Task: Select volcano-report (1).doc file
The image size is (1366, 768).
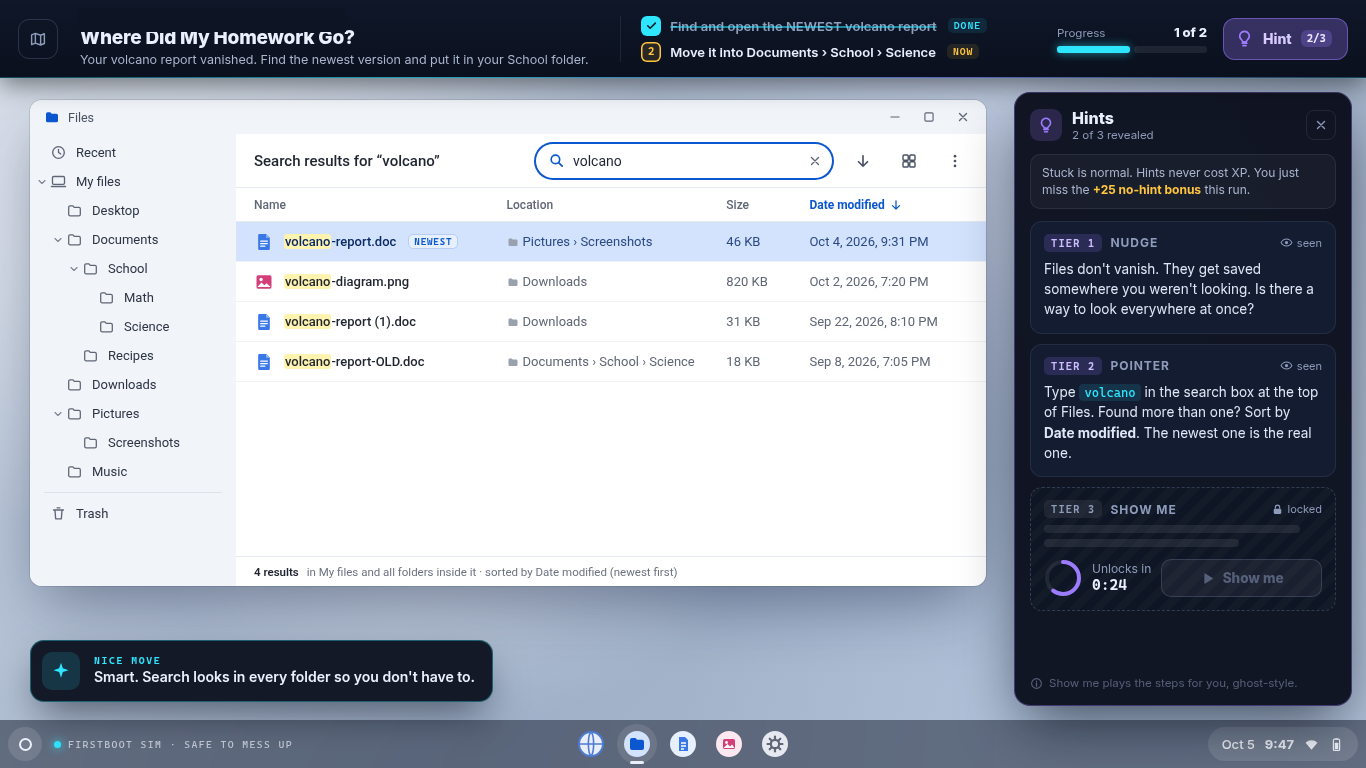Action: [x=611, y=322]
